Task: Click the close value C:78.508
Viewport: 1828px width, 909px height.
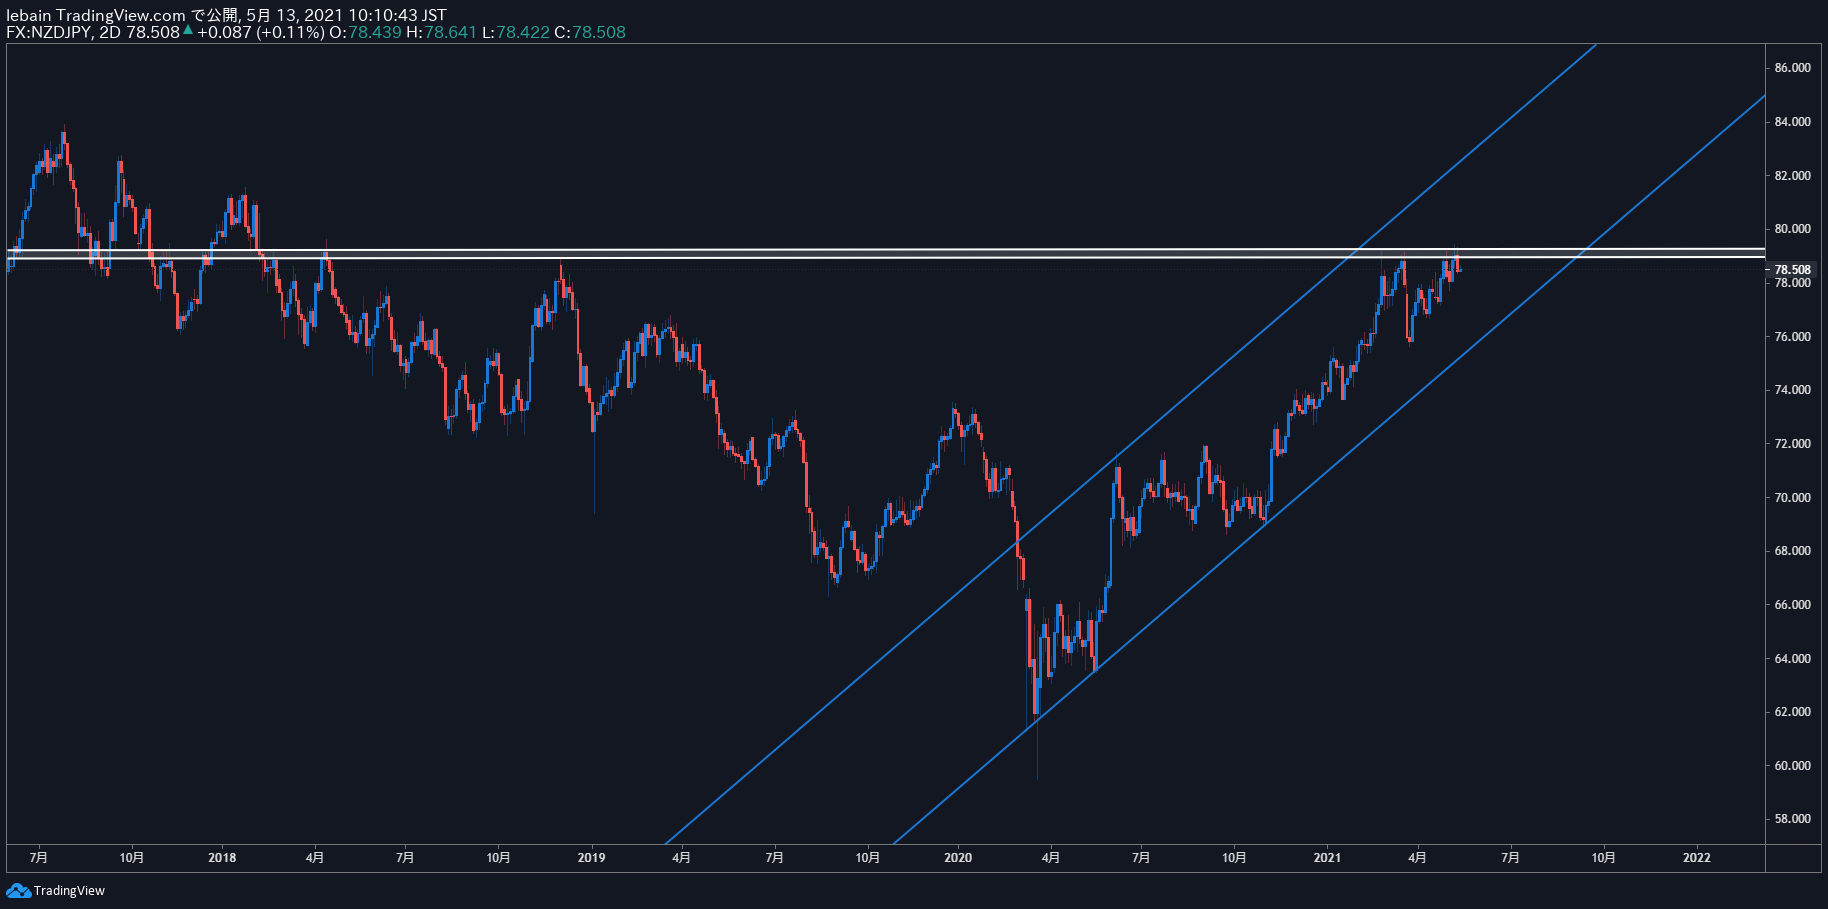Action: tap(590, 32)
